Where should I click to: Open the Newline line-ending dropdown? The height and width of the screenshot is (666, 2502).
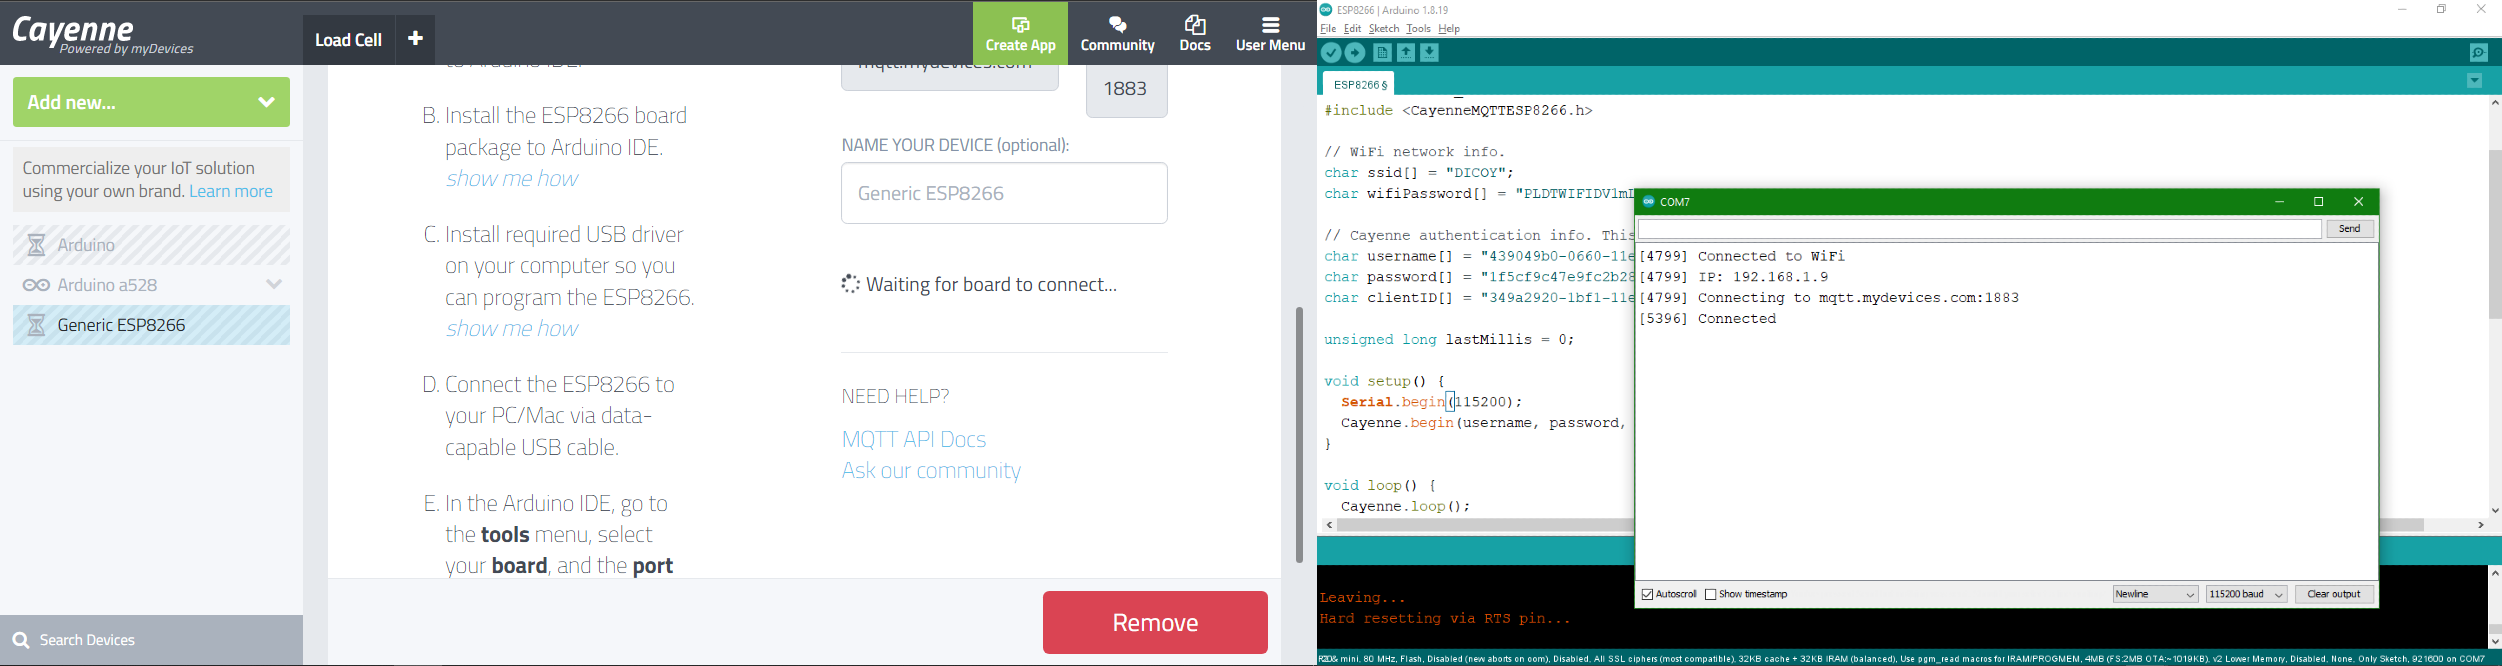pyautogui.click(x=2155, y=595)
